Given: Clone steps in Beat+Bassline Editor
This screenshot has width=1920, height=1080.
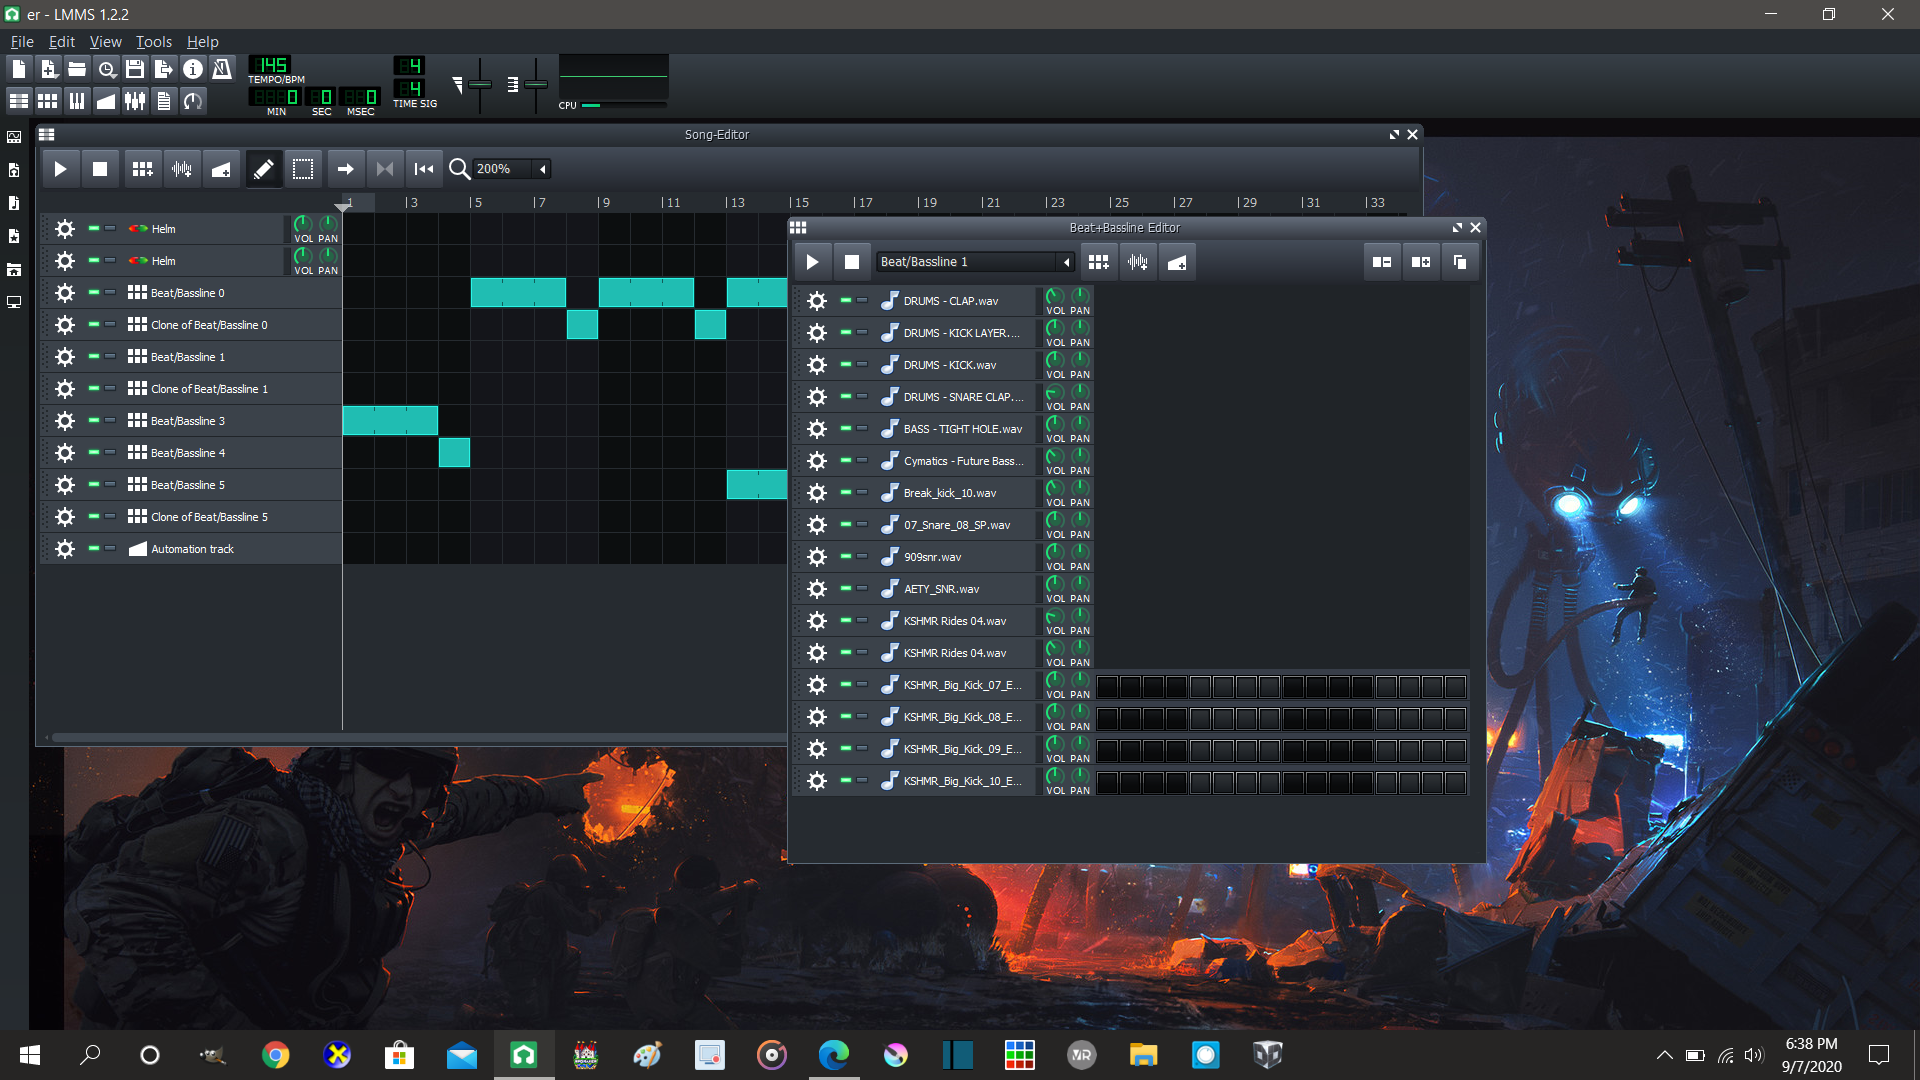Looking at the screenshot, I should tap(1460, 262).
